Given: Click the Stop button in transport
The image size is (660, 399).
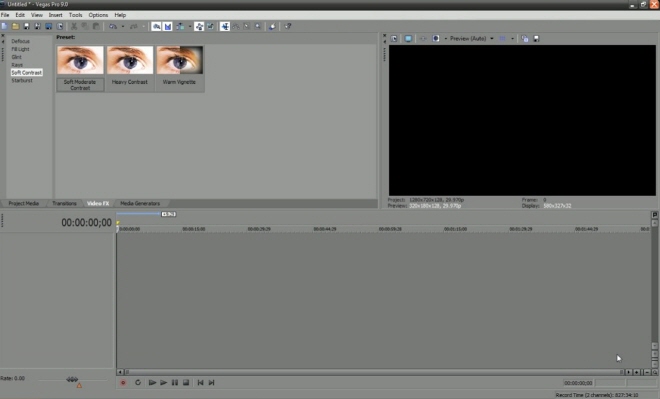Looking at the screenshot, I should pos(186,383).
